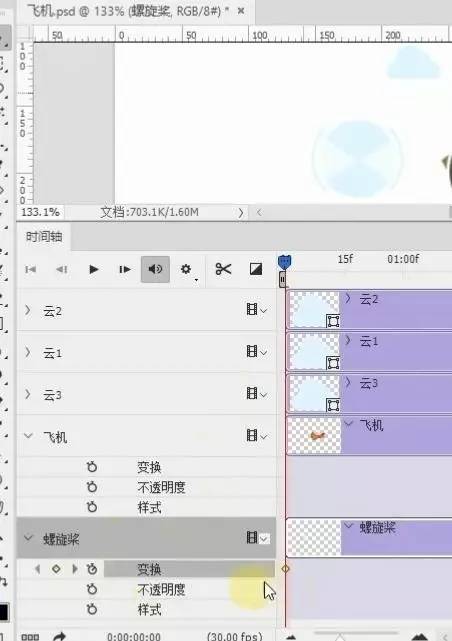This screenshot has width=452, height=641.
Task: Enable the 不透明度 stopwatch under 螺旋桨
Action: (92, 589)
